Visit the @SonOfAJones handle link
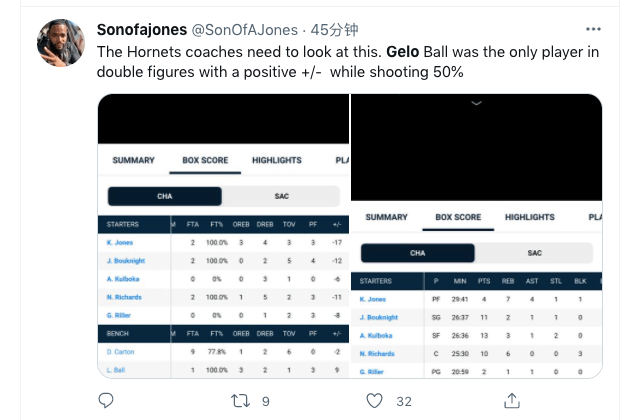620x420 pixels. tap(245, 30)
